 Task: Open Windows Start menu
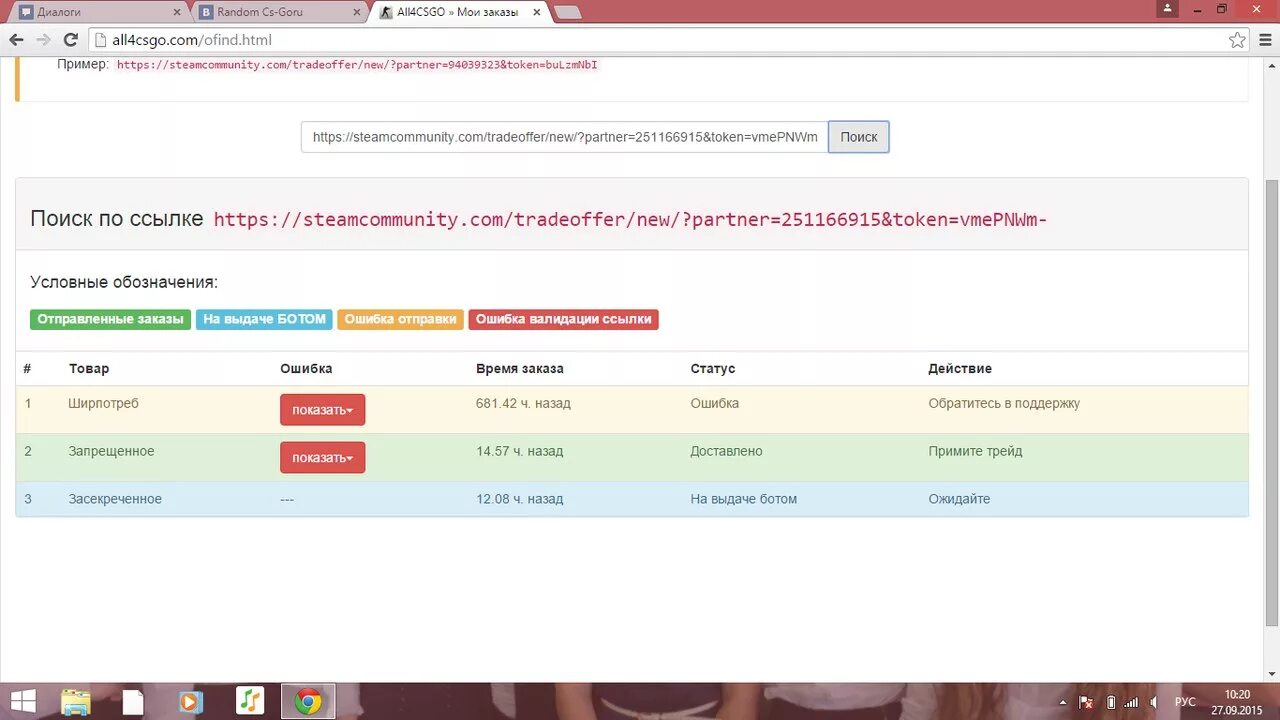pyautogui.click(x=22, y=701)
